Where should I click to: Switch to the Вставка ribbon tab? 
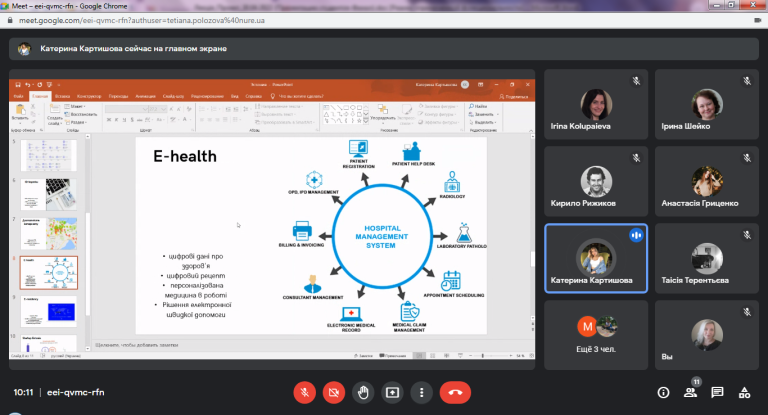[x=62, y=97]
